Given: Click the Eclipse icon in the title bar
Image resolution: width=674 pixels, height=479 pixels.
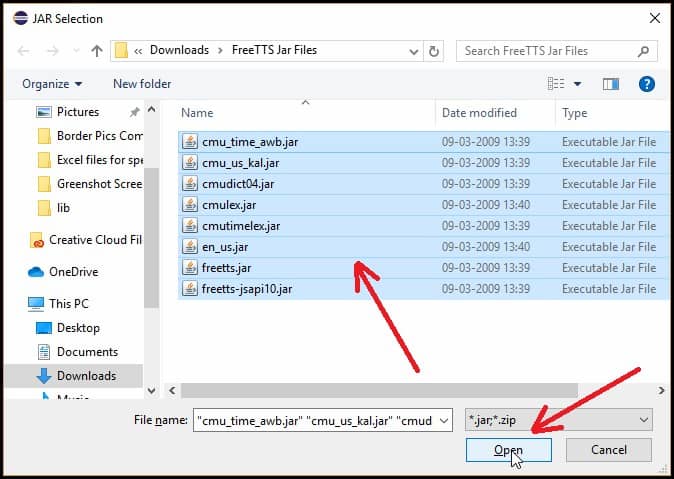Looking at the screenshot, I should click(x=20, y=18).
